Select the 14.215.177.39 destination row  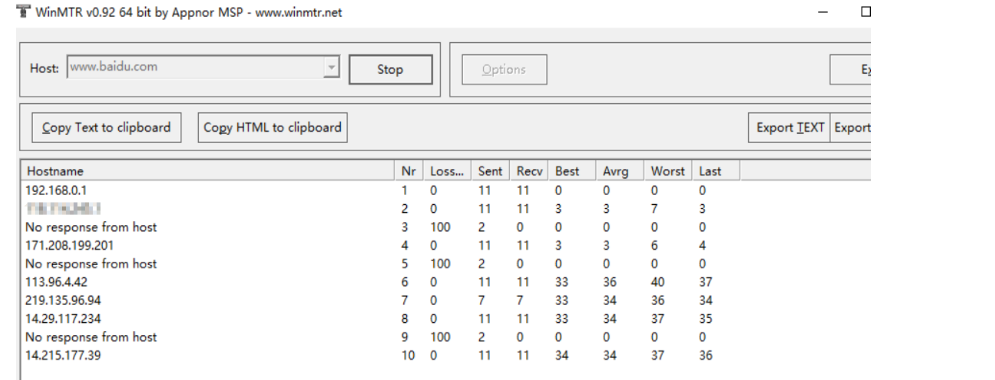pyautogui.click(x=381, y=355)
